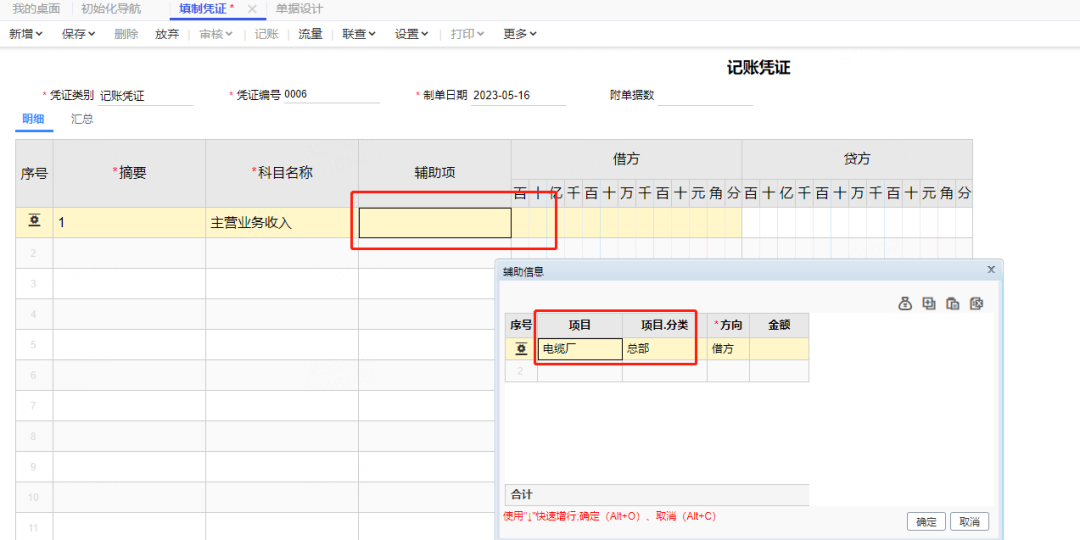Click row 1 action icon in voucher table
Screen dimensions: 1080x540
[x=34, y=222]
